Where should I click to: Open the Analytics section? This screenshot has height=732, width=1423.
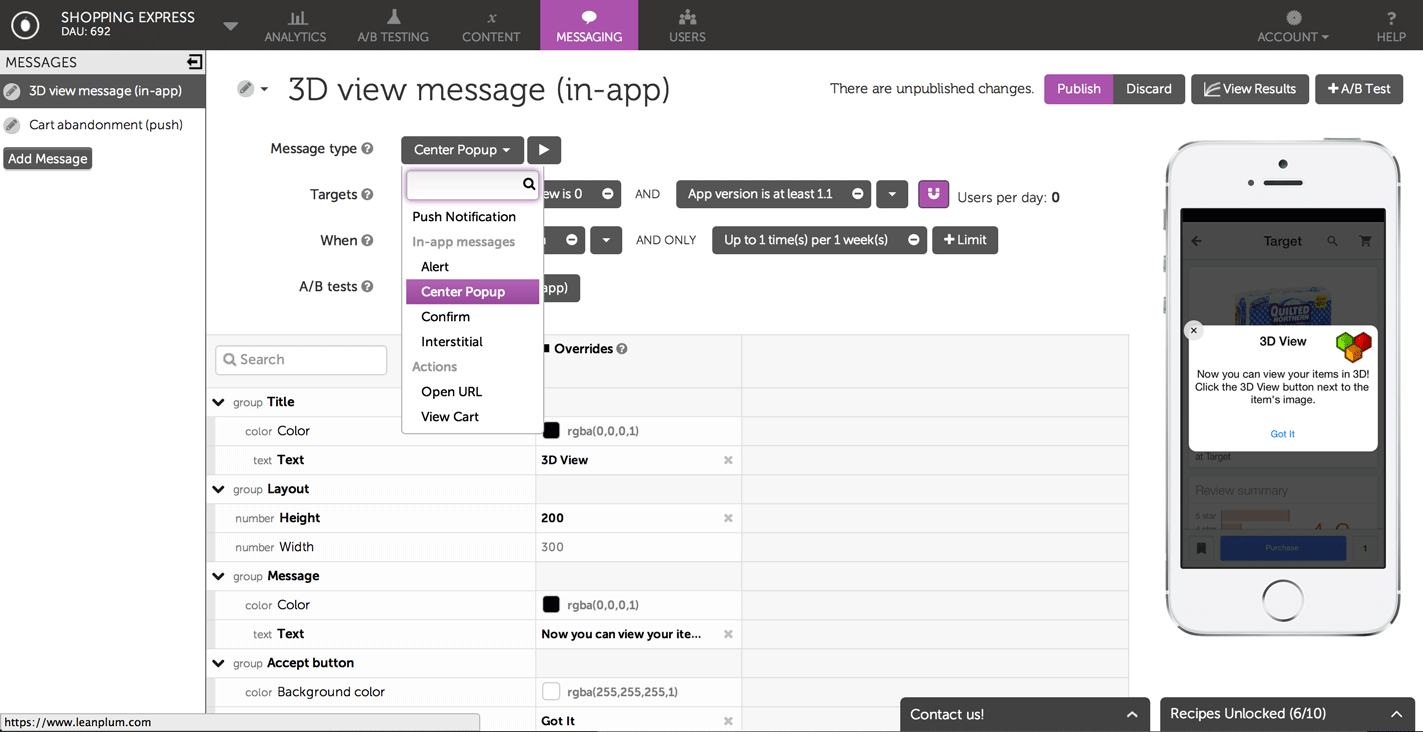coord(295,26)
